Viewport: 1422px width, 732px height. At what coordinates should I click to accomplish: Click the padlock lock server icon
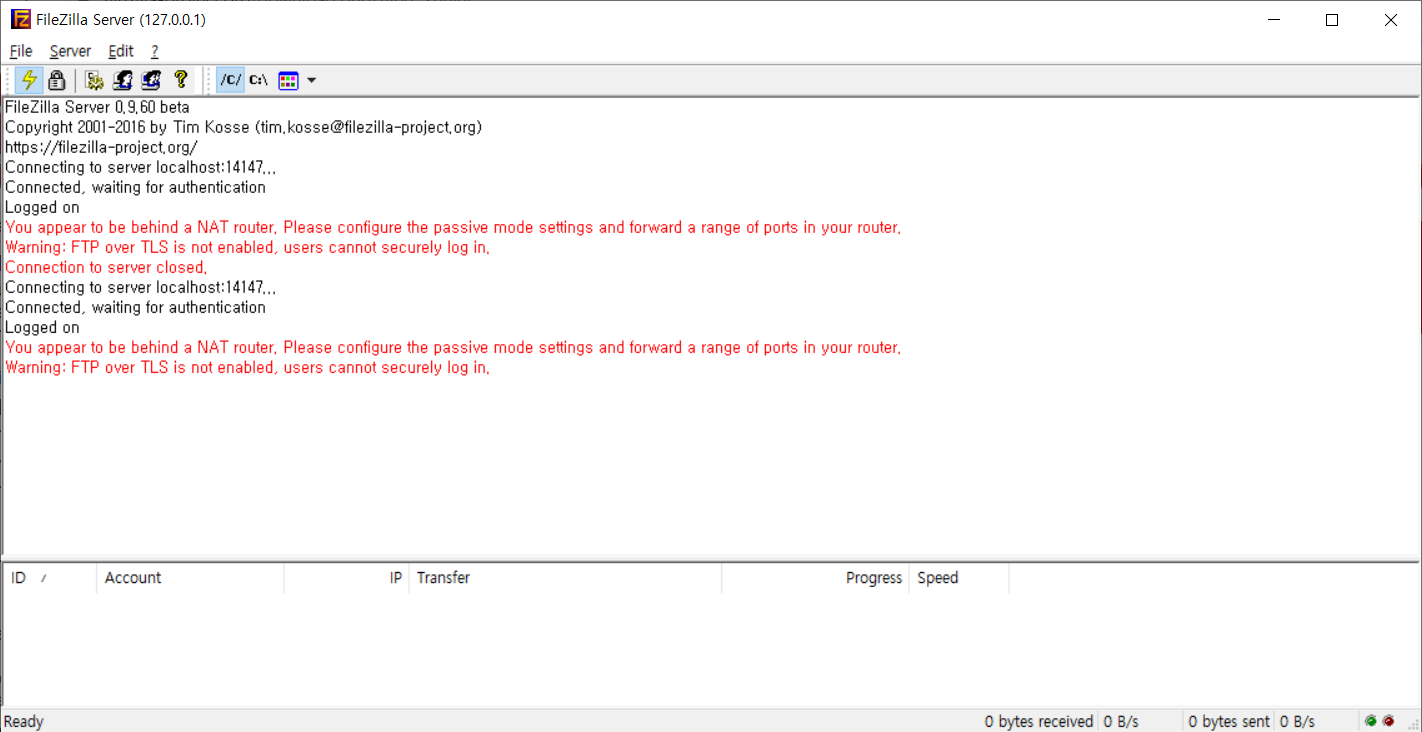(x=56, y=80)
